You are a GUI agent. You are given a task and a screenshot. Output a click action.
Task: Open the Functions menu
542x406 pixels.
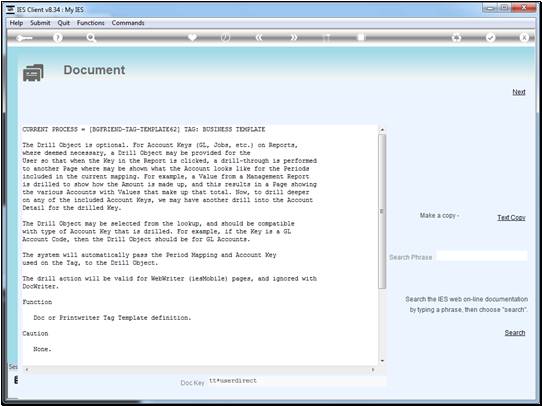[91, 23]
